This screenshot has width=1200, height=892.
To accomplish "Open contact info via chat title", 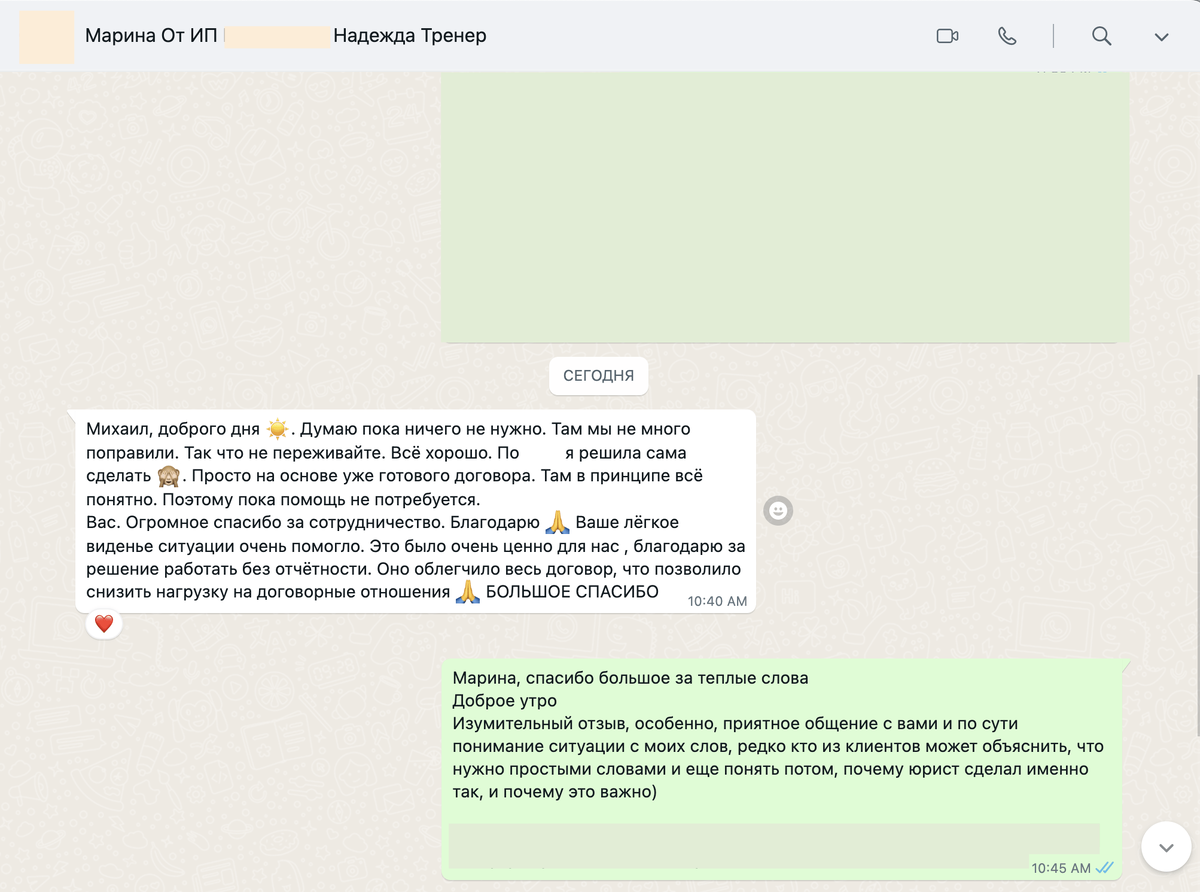I will tap(286, 36).
